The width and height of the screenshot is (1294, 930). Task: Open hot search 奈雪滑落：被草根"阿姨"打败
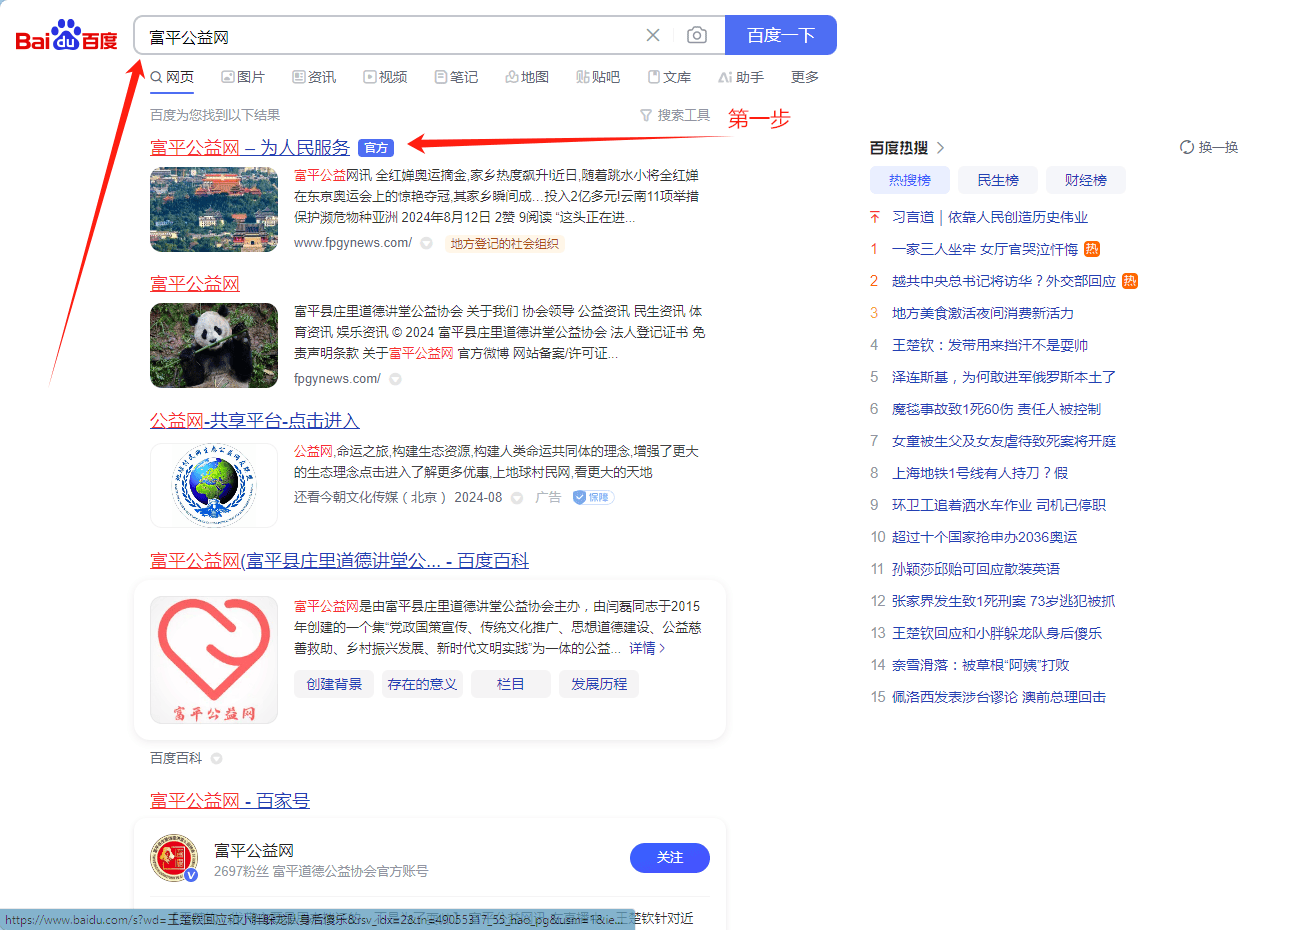pos(981,665)
